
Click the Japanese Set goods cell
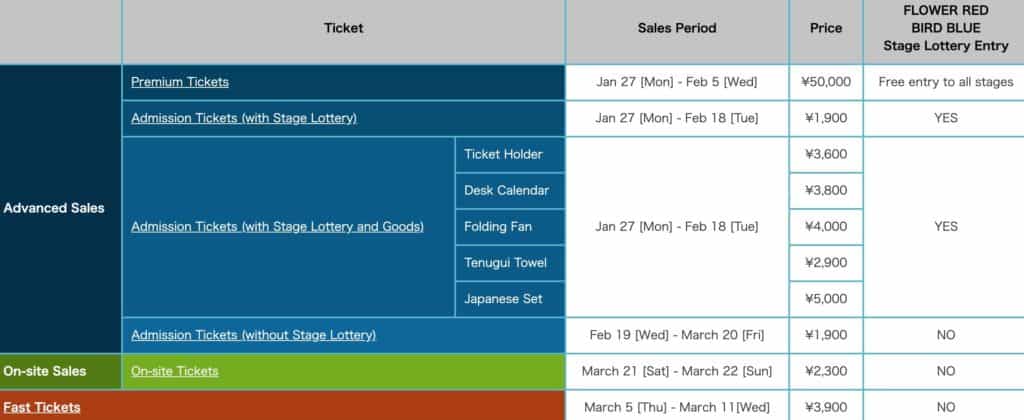509,299
